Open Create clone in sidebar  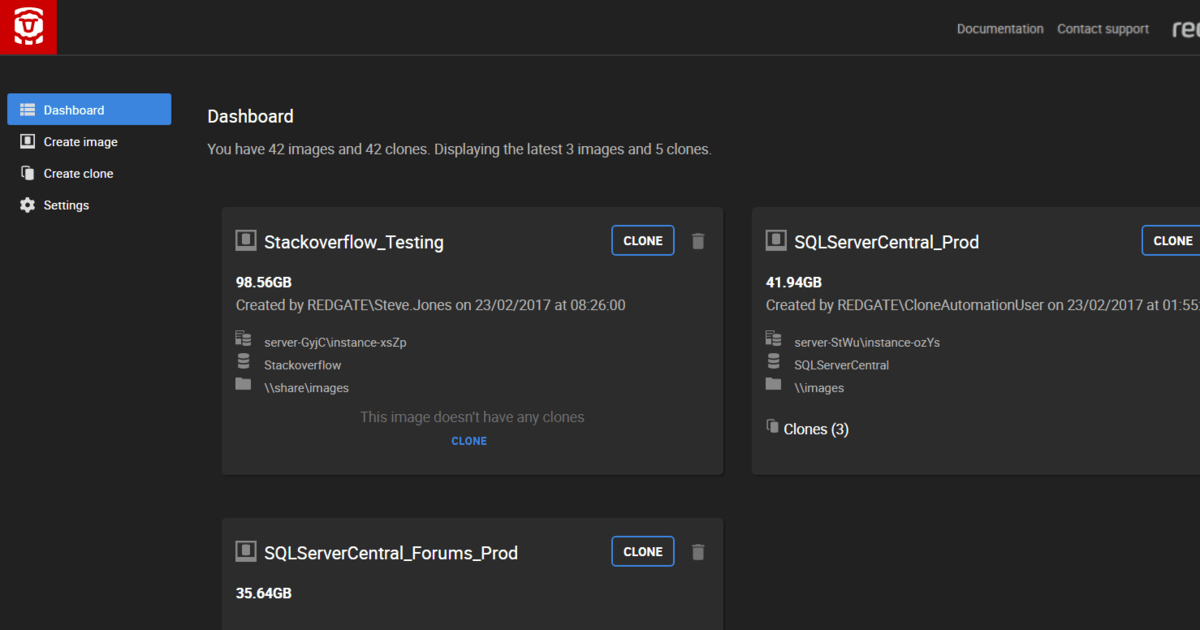click(x=78, y=173)
